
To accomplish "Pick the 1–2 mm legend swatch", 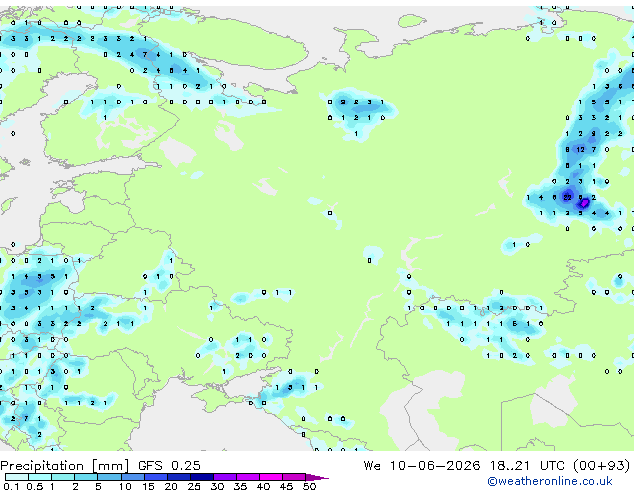I will (x=63, y=477).
